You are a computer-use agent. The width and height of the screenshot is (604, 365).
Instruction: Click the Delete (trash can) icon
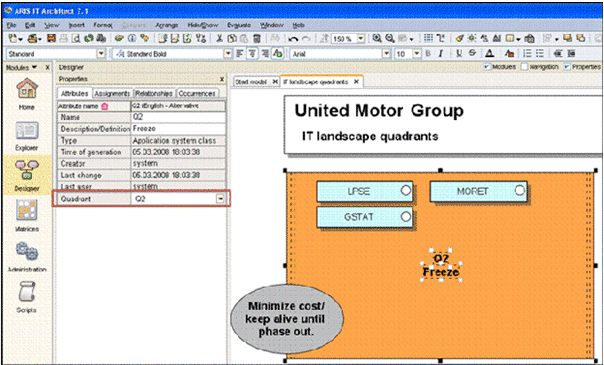coord(257,39)
